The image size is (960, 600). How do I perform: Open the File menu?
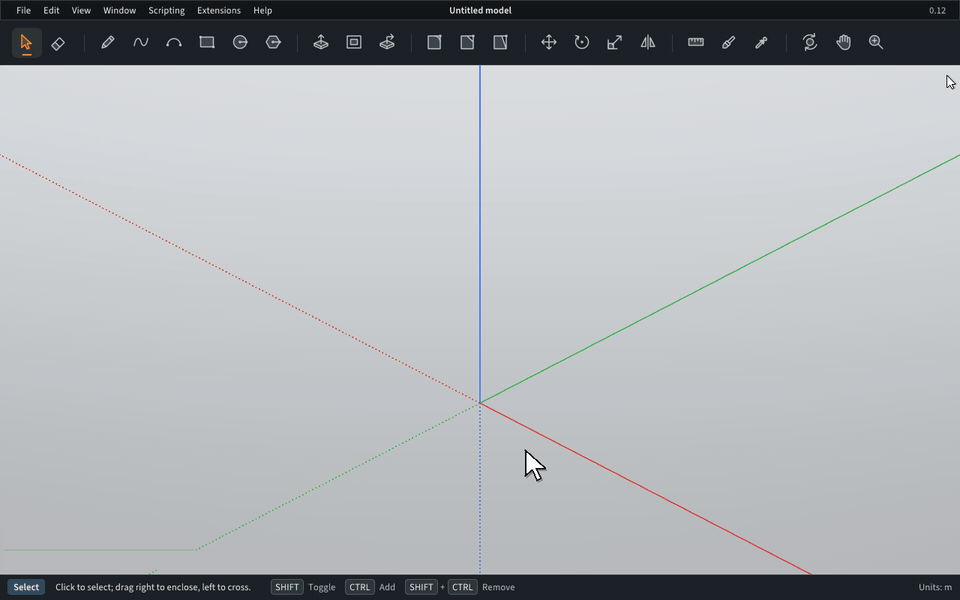click(23, 10)
